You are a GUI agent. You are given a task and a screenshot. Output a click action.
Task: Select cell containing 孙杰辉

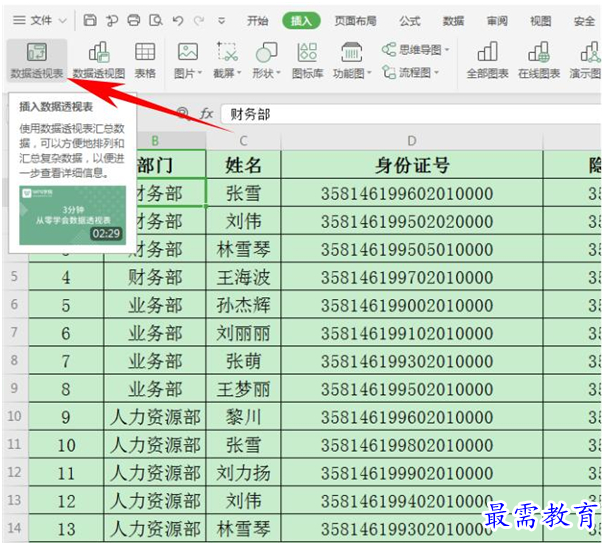pyautogui.click(x=243, y=305)
